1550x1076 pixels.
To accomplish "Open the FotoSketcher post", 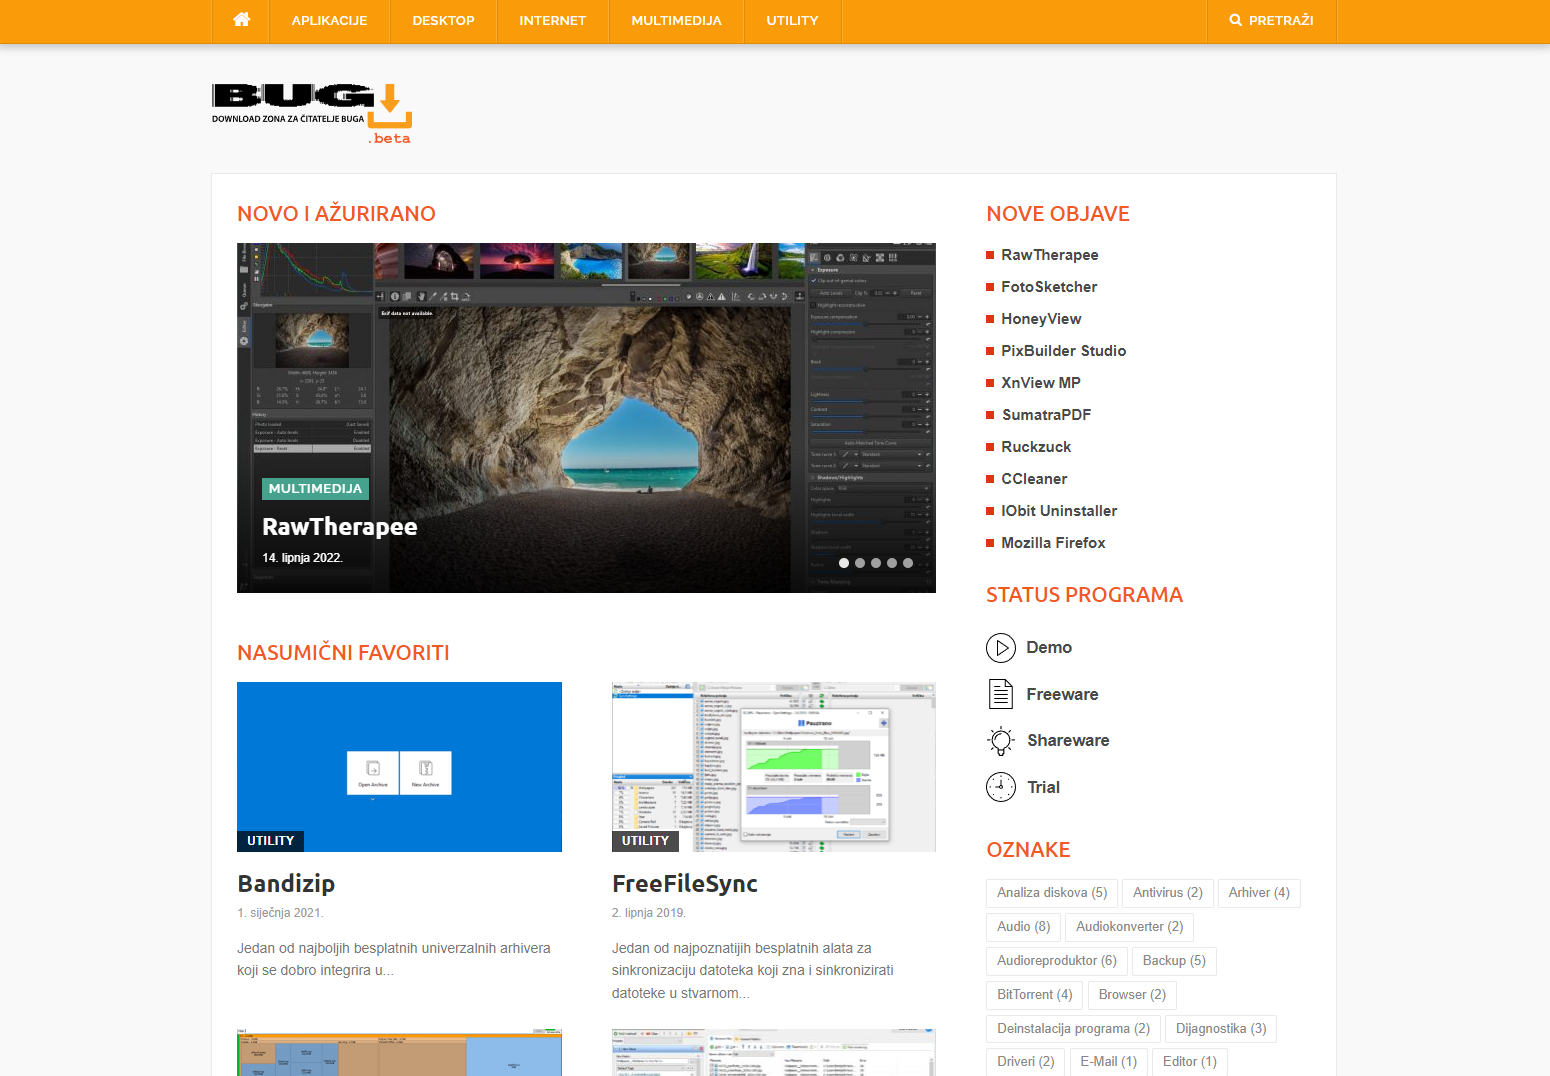I will pos(1049,287).
